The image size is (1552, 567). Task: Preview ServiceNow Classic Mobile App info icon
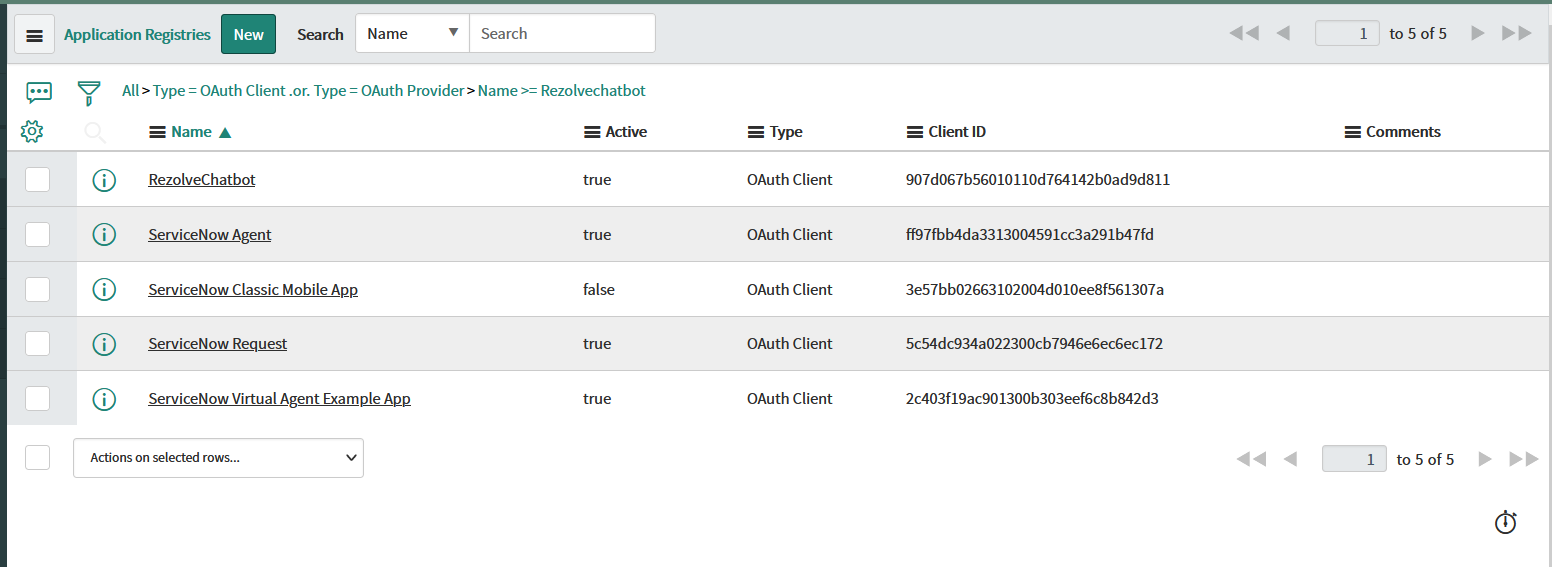tap(104, 290)
